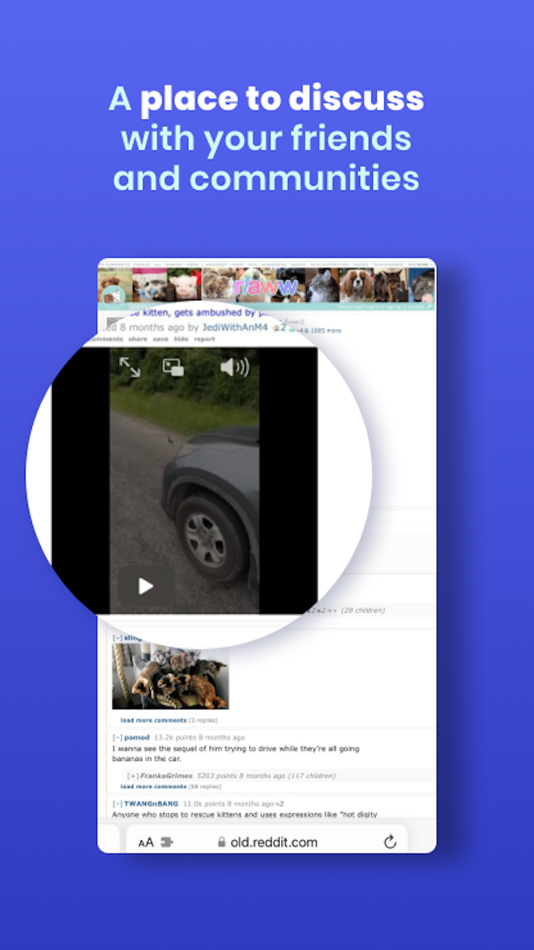Click the share link under the post

pos(138,339)
